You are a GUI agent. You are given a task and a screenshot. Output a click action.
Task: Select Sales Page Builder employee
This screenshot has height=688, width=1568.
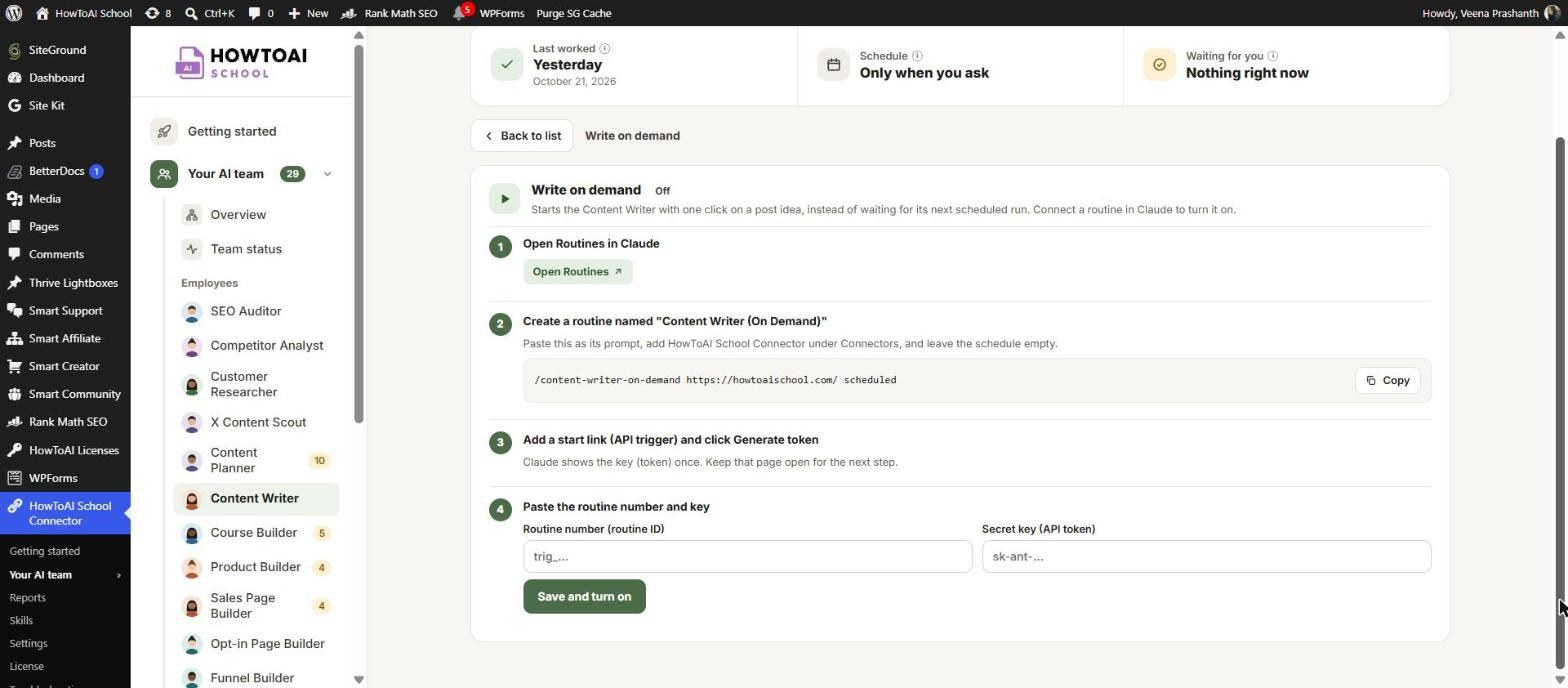[256, 606]
